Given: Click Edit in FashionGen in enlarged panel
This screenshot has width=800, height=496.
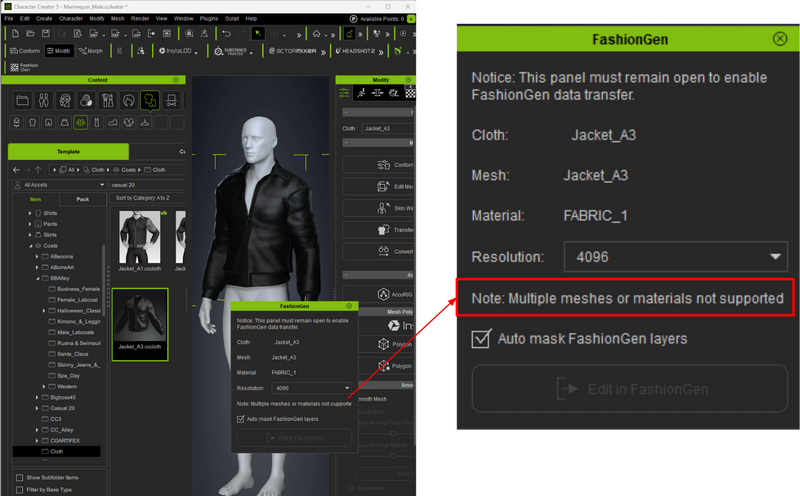Looking at the screenshot, I should 630,389.
